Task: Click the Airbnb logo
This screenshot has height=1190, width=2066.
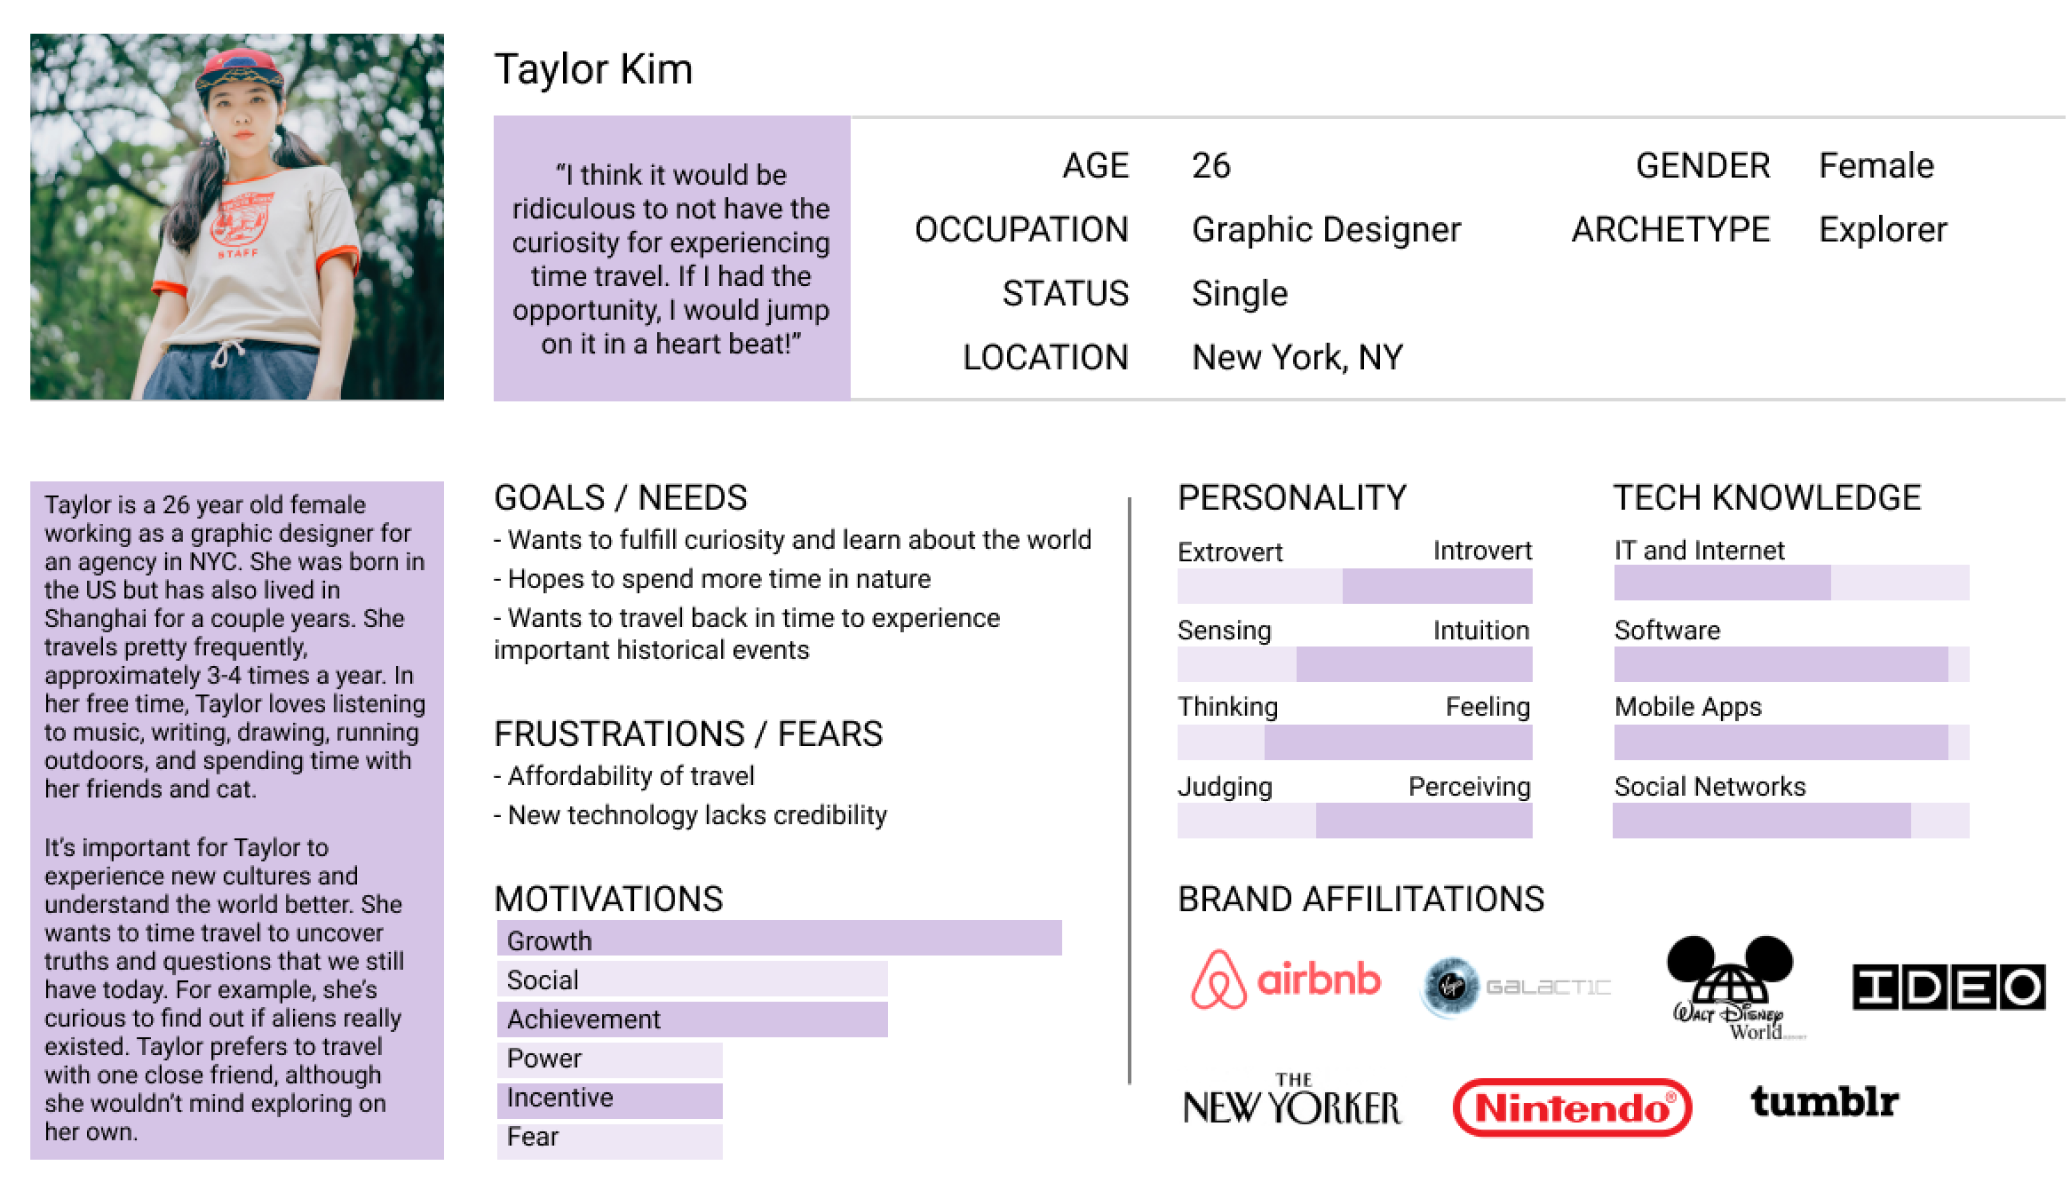Action: point(1285,979)
